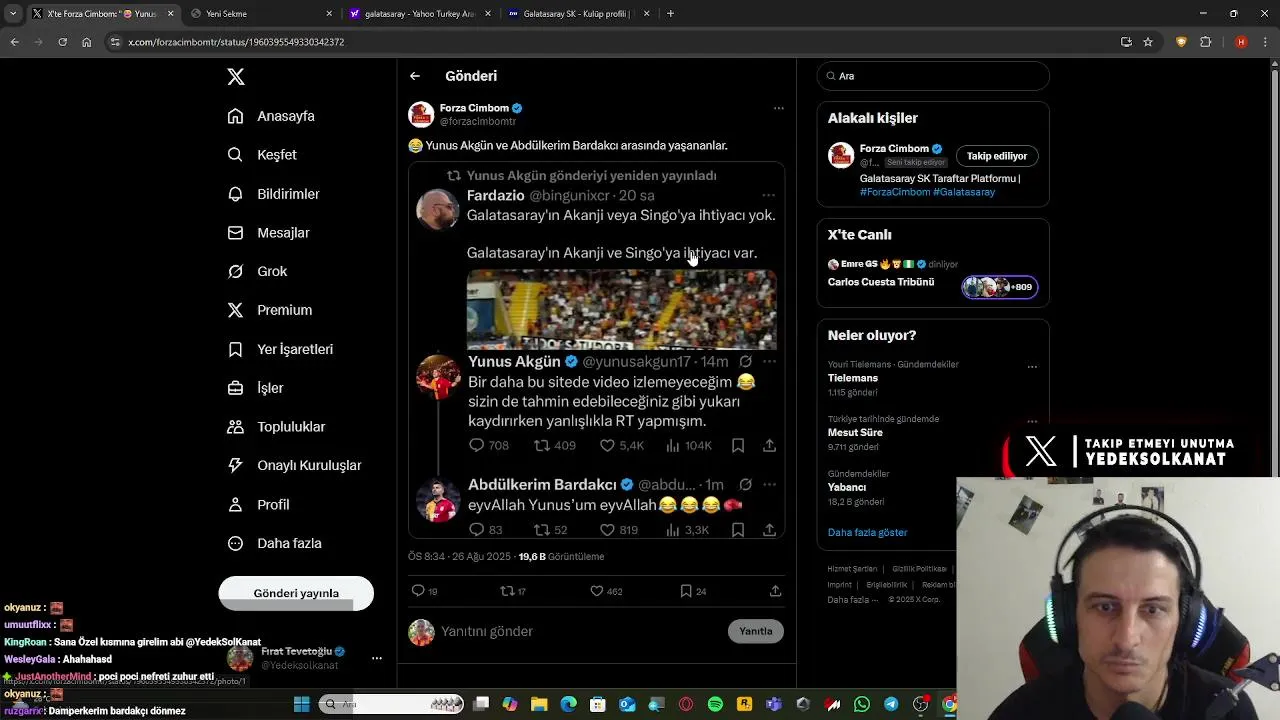View Yunus Akgün tweet analytics 104K
Screen dimensions: 1280x720
(x=688, y=445)
